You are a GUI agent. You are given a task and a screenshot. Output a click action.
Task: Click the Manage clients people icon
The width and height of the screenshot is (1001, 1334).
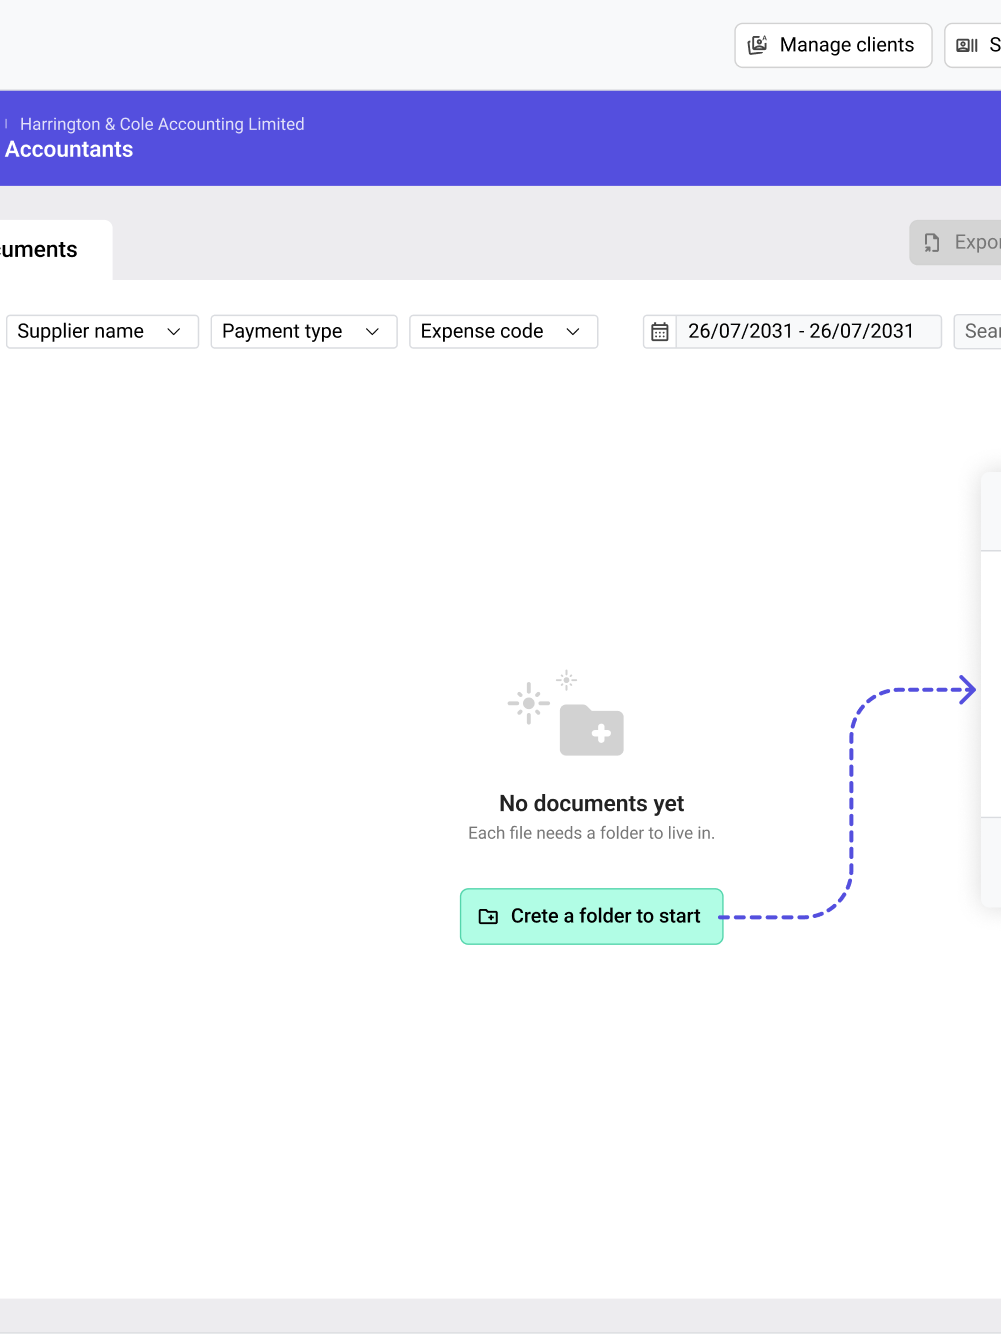point(758,45)
